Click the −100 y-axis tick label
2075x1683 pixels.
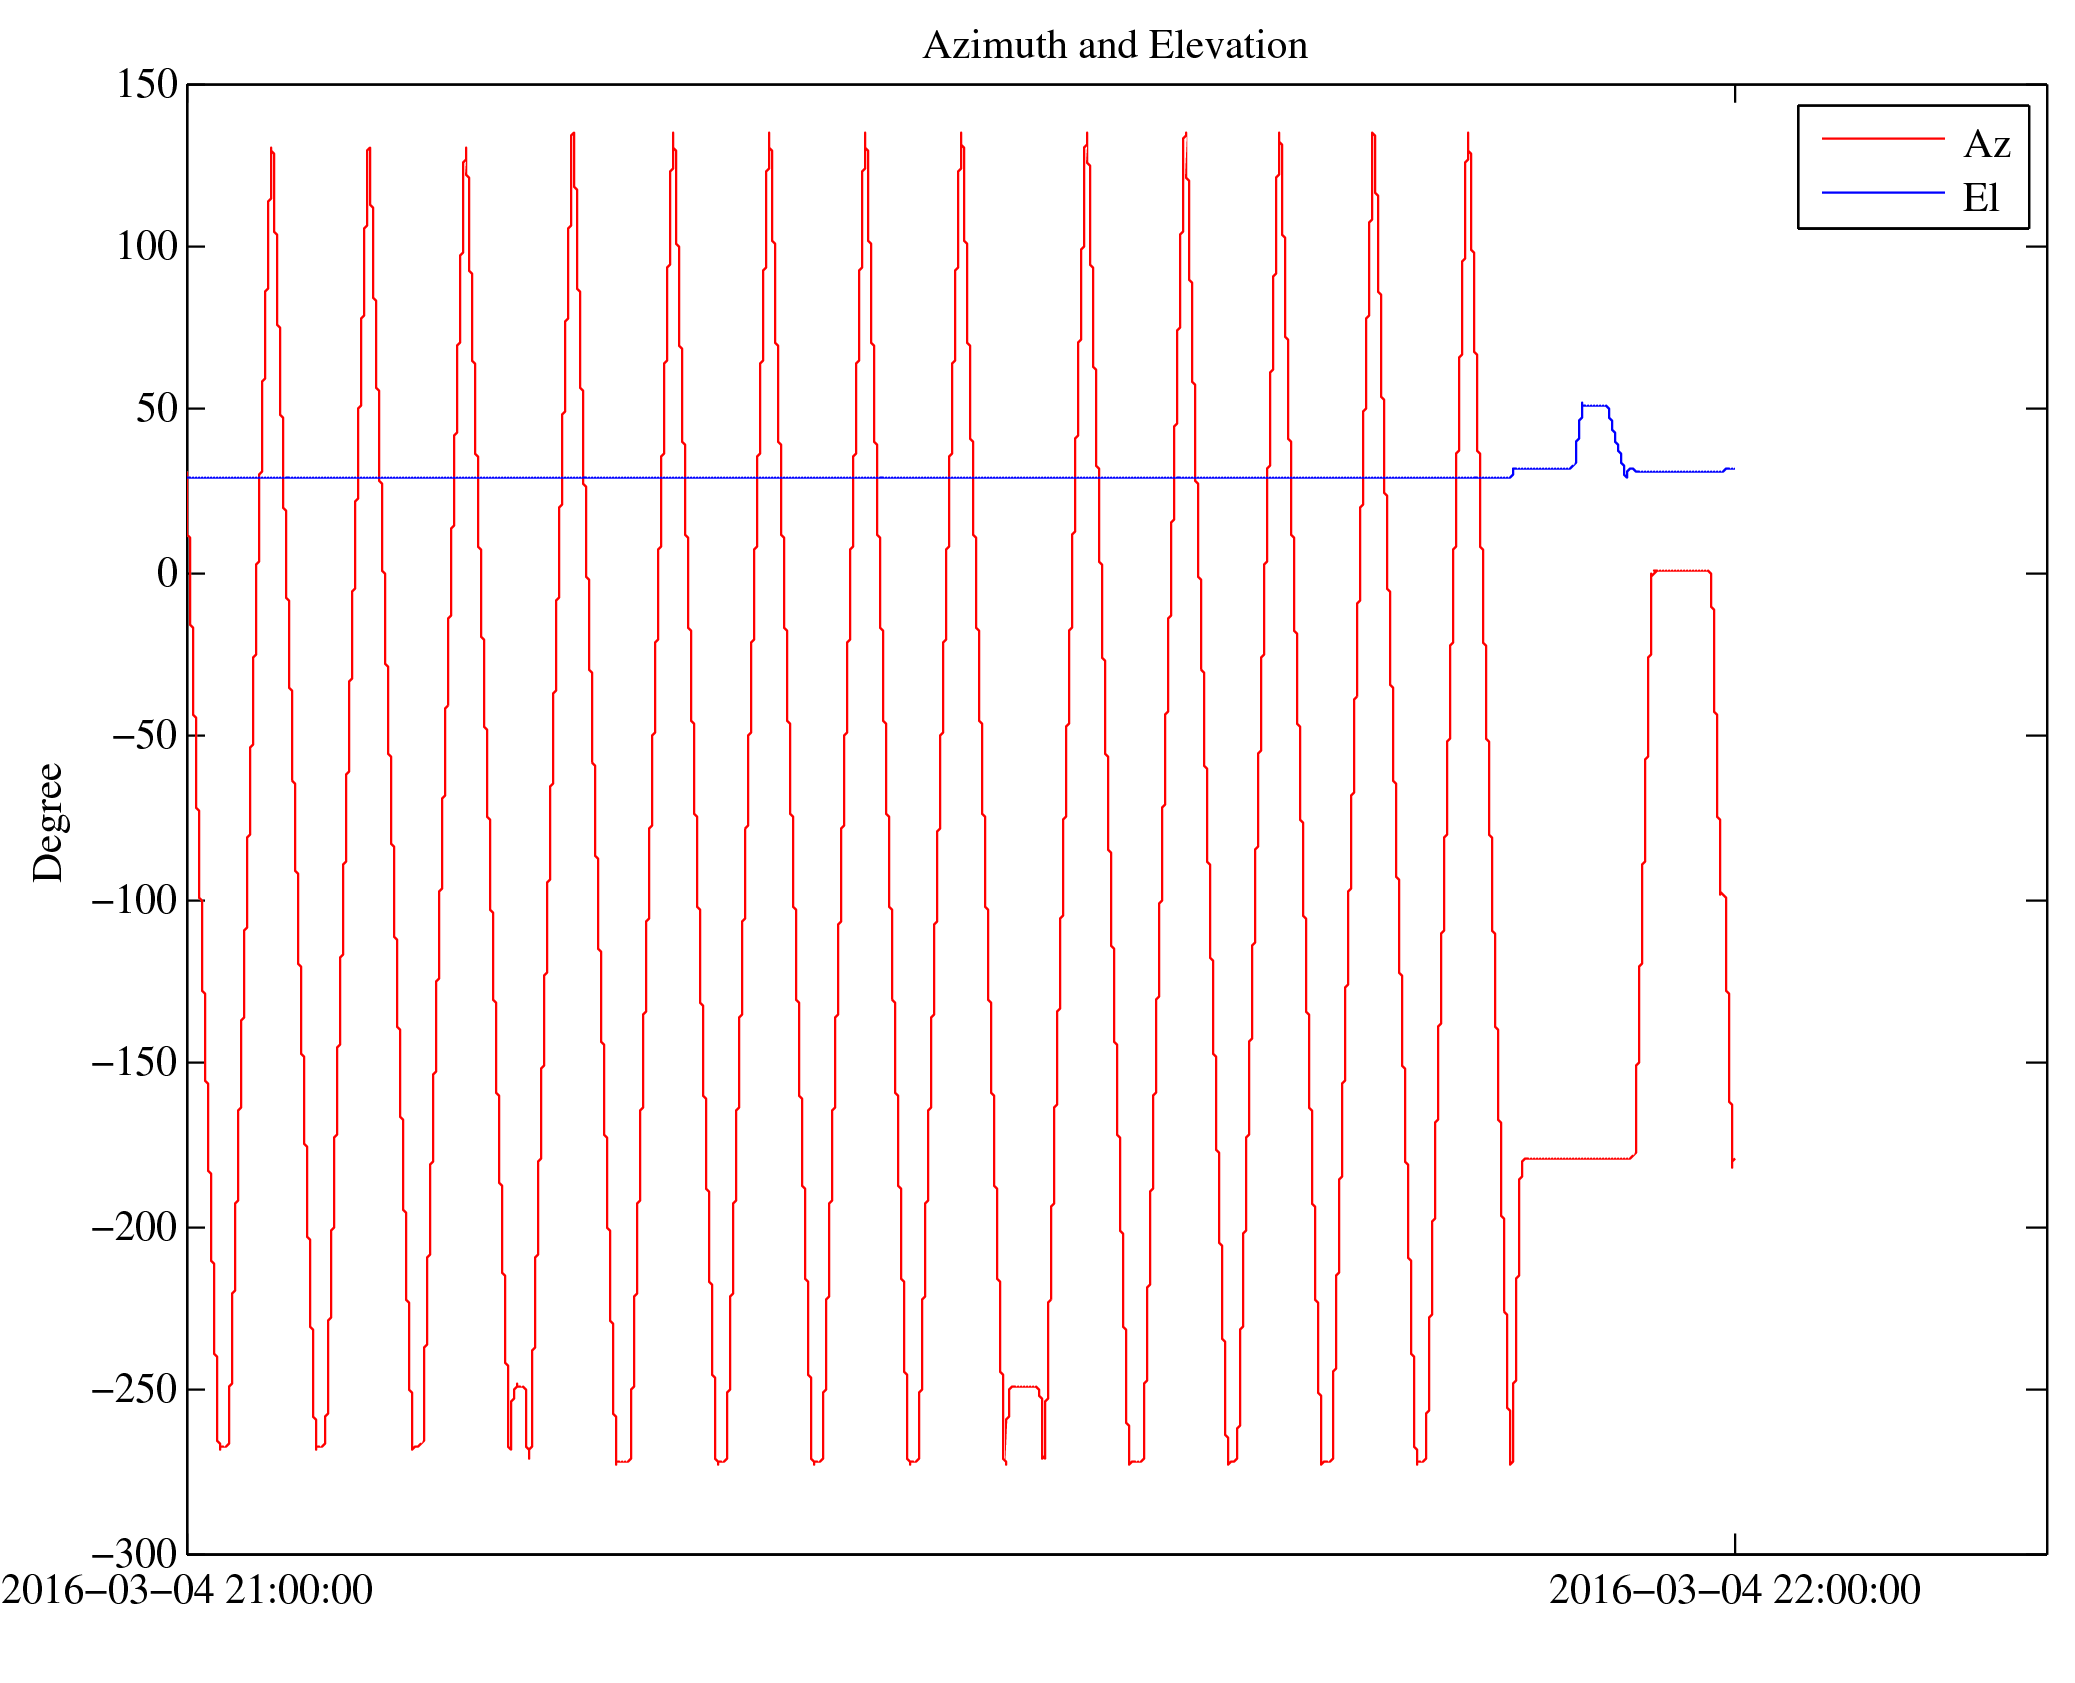pos(134,900)
